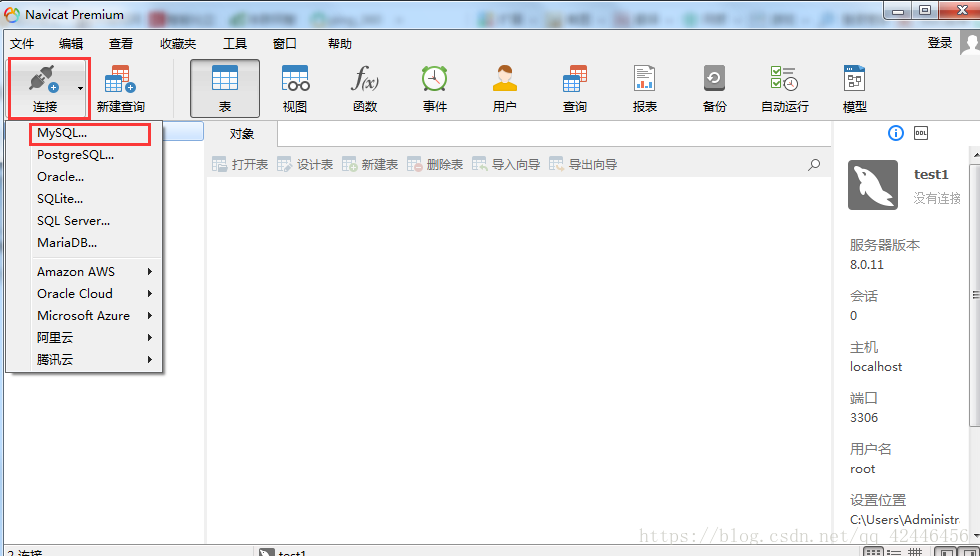This screenshot has height=556, width=980.
Task: Click the 没有连接 status text
Action: click(x=936, y=199)
